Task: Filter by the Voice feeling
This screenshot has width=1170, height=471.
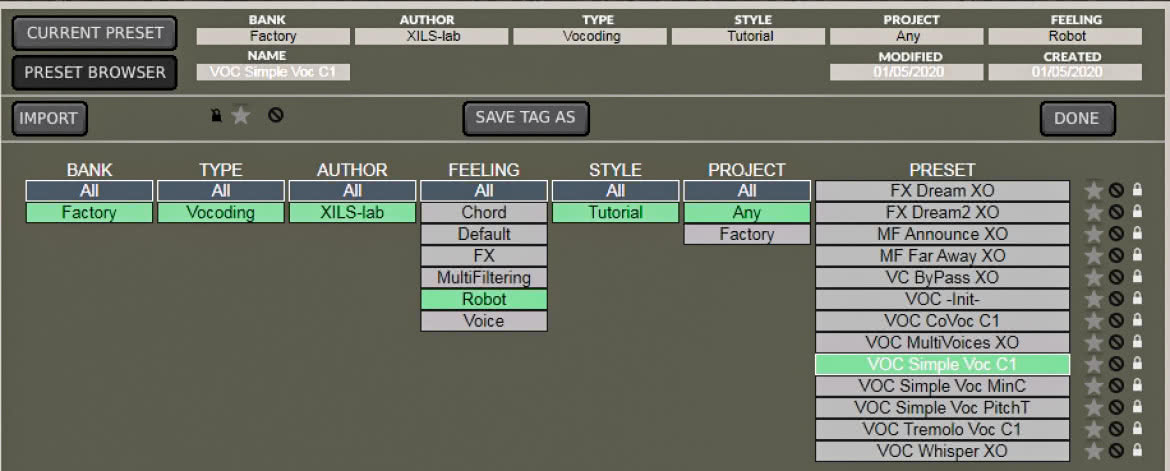Action: pyautogui.click(x=484, y=321)
